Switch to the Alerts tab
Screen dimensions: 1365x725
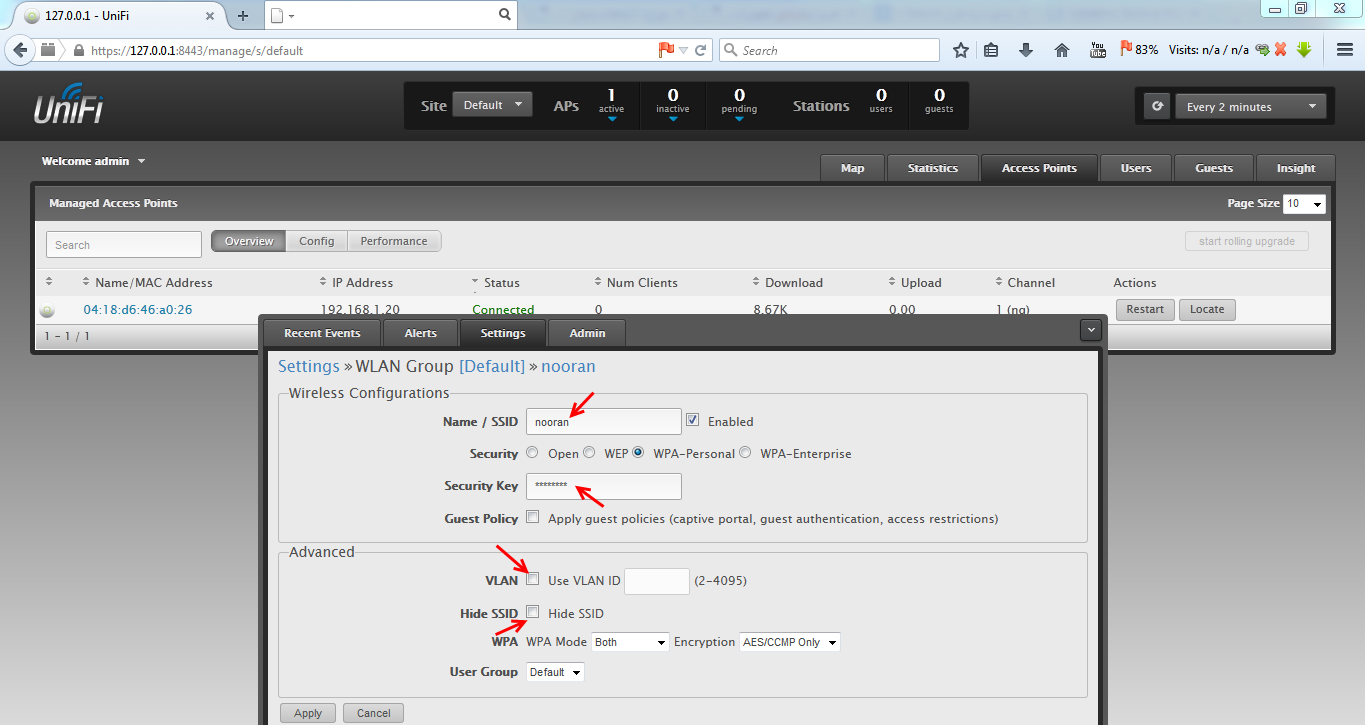tap(420, 333)
